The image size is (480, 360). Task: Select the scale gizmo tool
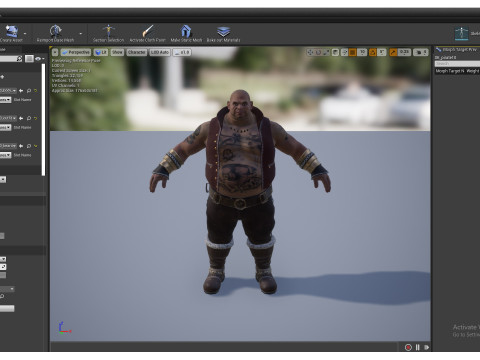[326, 52]
